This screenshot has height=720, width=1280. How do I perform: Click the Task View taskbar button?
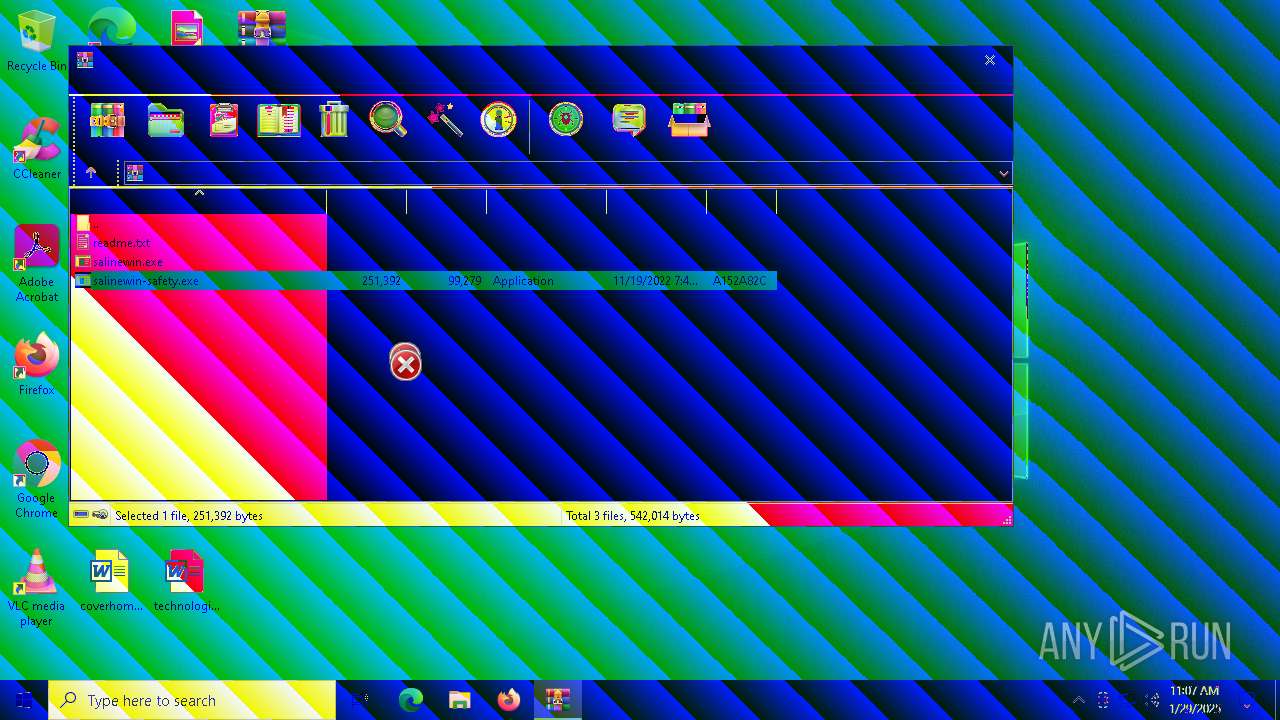(x=361, y=700)
